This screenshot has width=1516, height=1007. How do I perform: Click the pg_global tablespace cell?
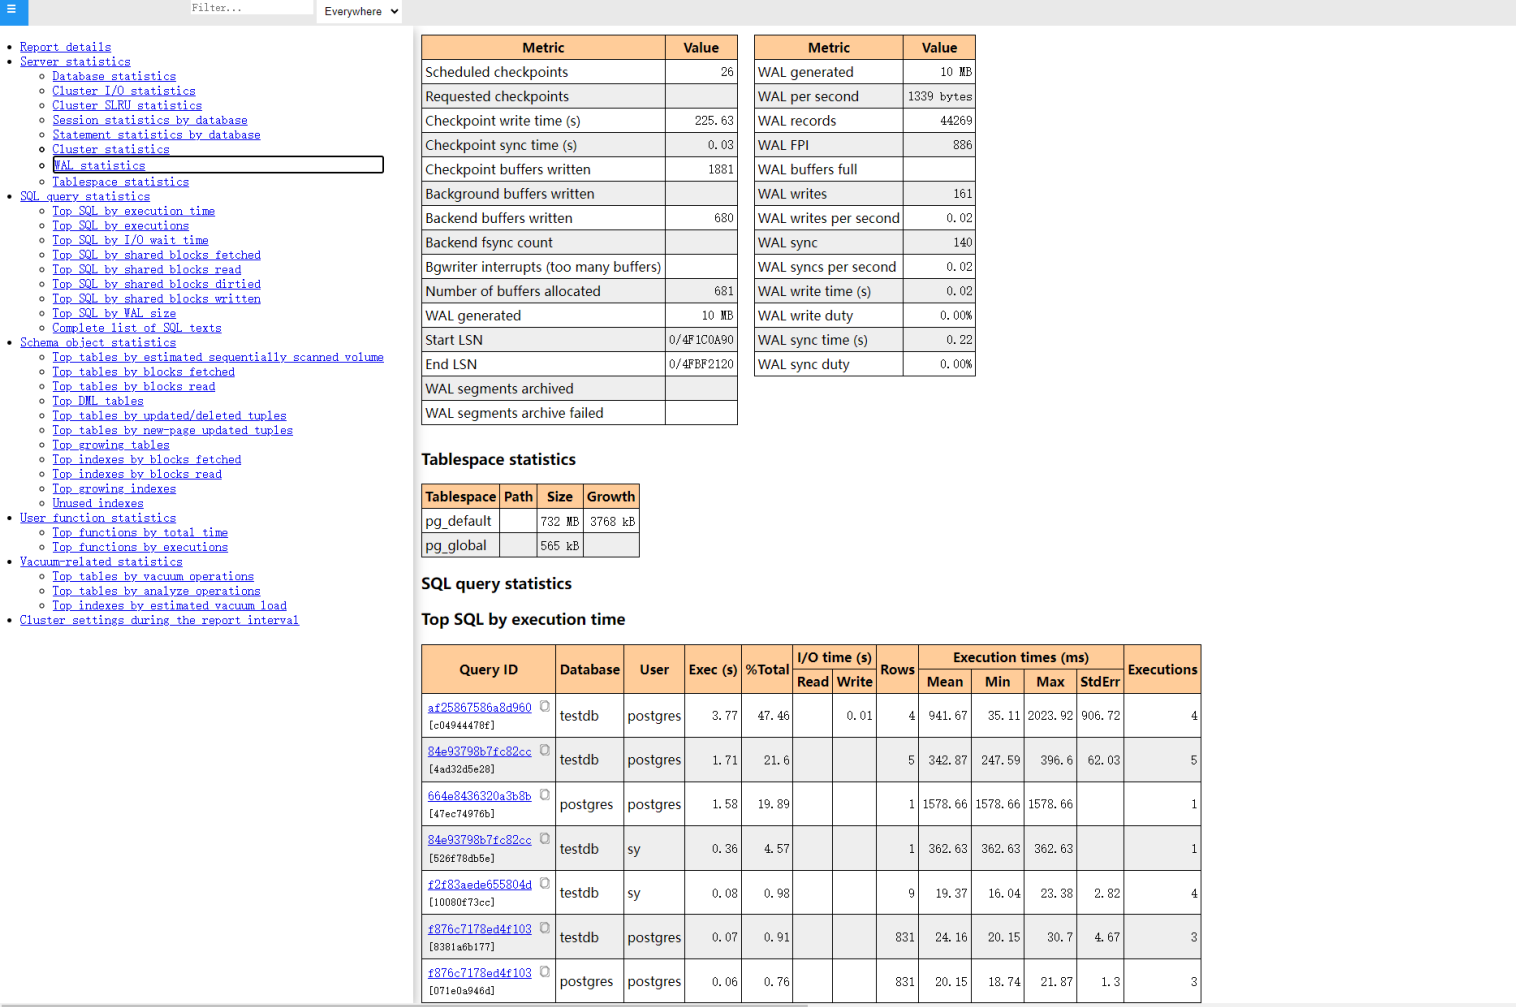click(461, 546)
